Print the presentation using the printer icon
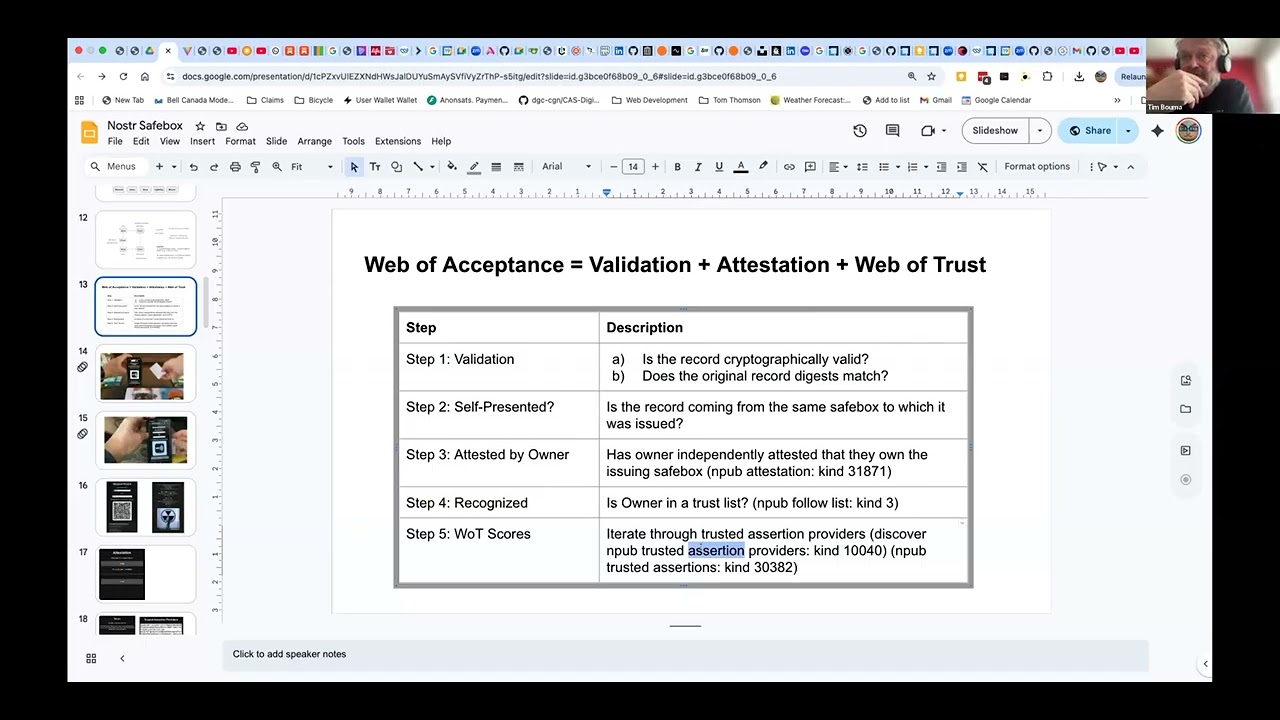 (235, 167)
